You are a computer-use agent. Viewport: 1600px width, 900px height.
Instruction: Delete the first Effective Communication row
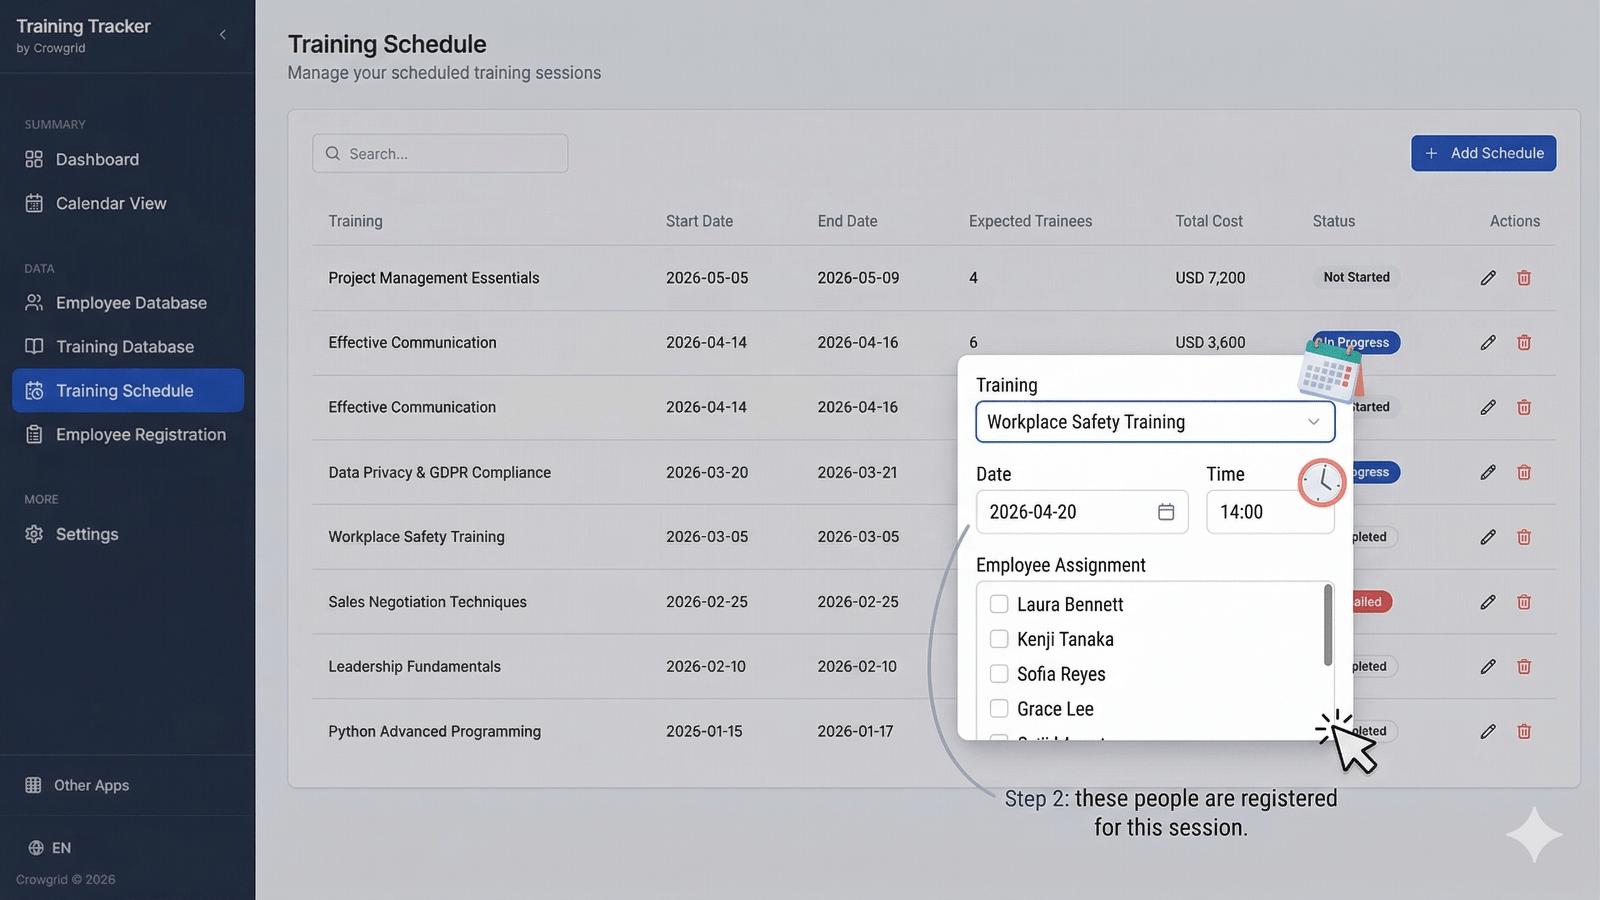(1524, 343)
